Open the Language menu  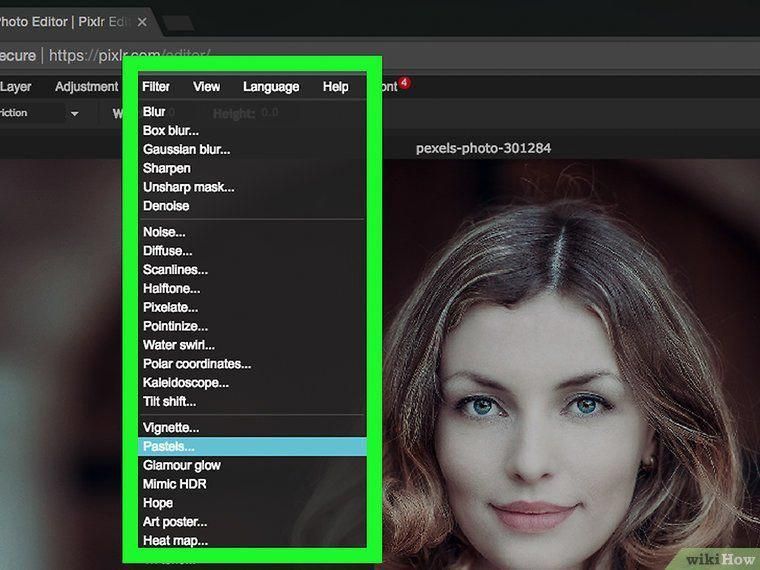271,87
